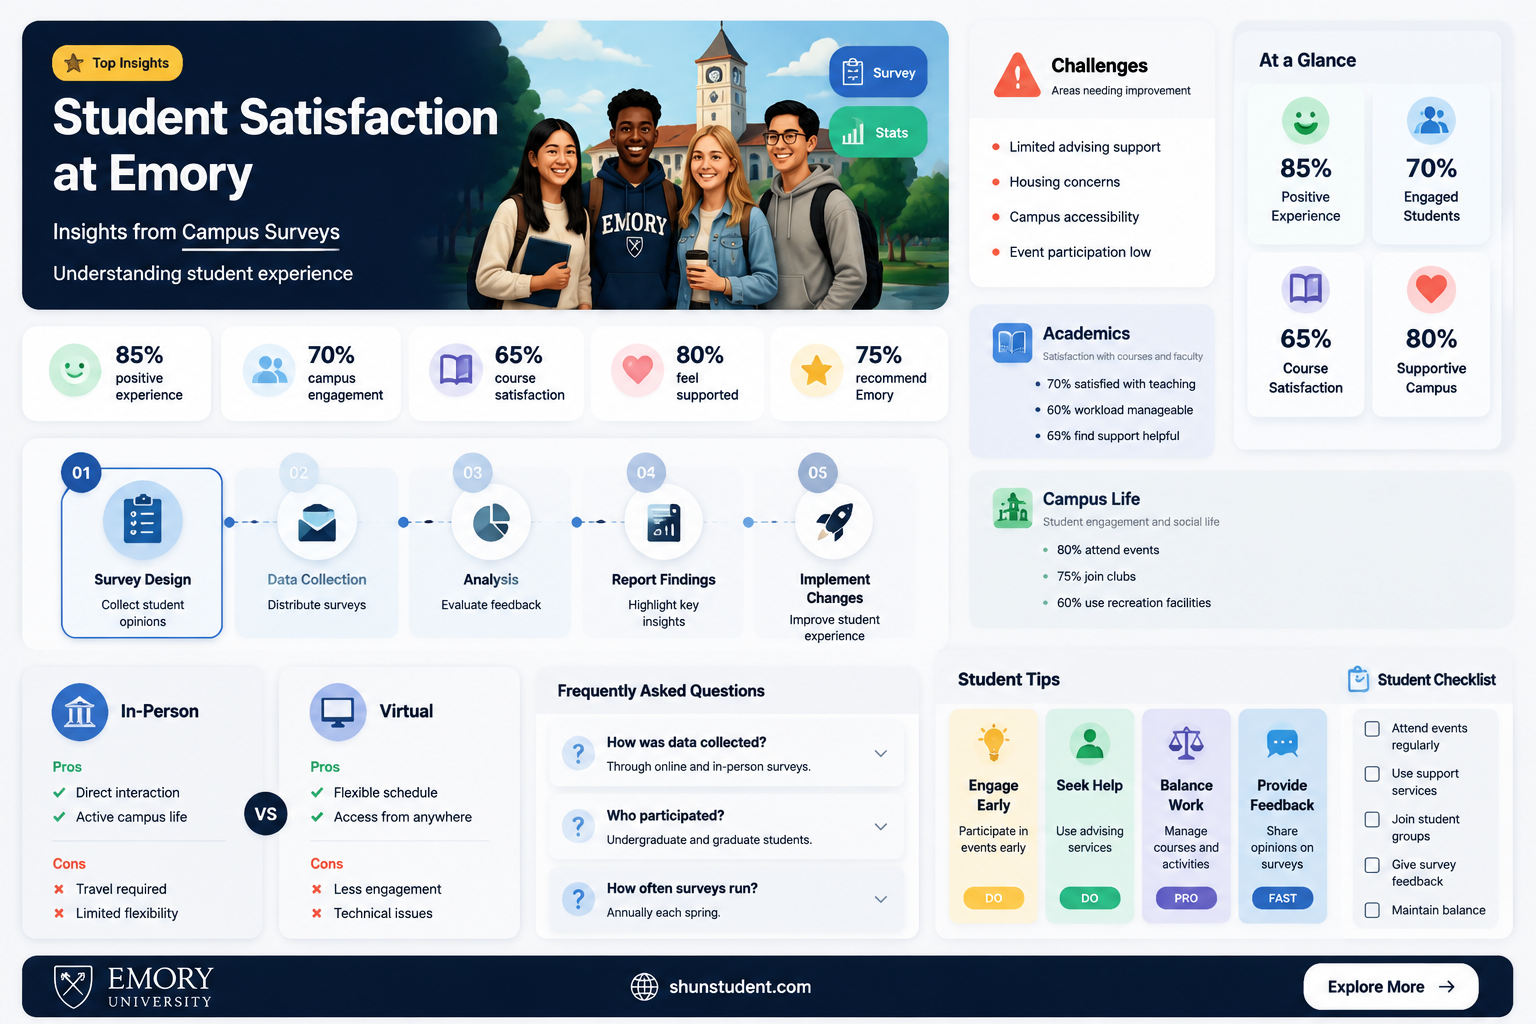The height and width of the screenshot is (1024, 1536).
Task: Open the Stats button in hero banner
Action: (878, 132)
